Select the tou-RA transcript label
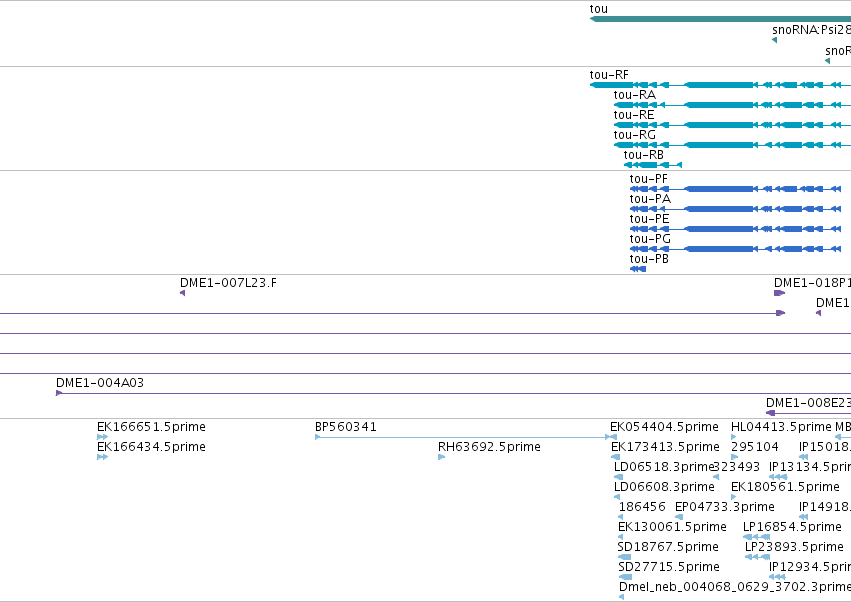The image size is (851, 602). coord(634,95)
